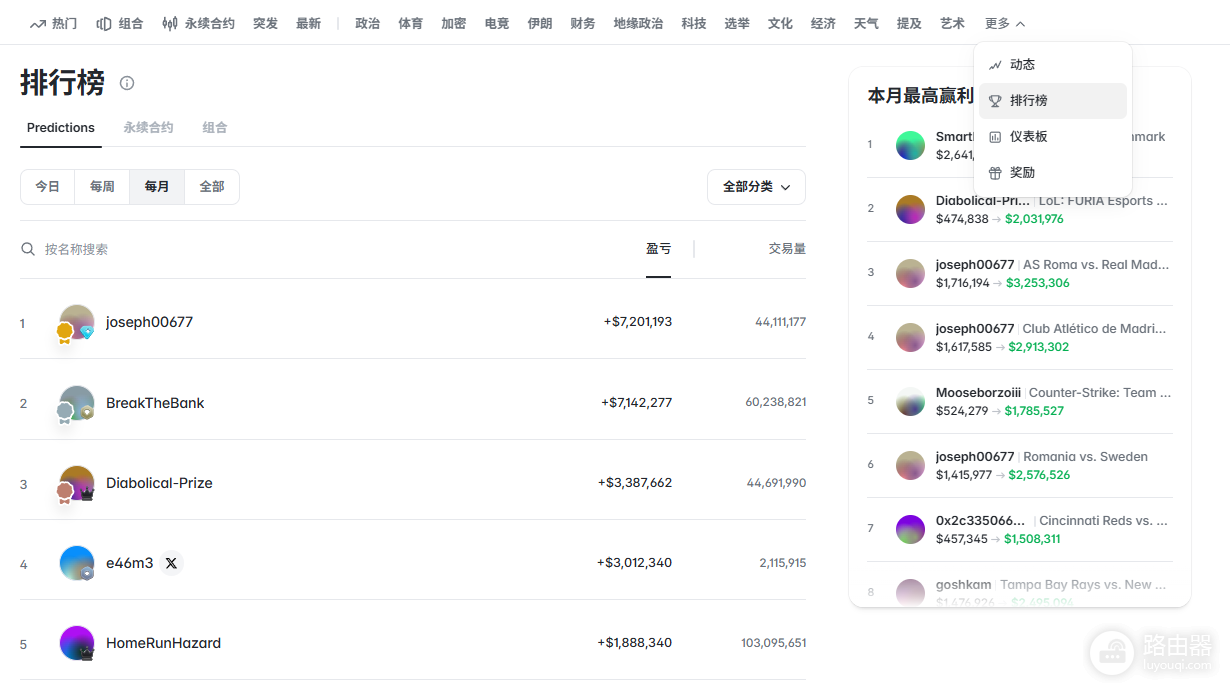
Task: Go to 伊朗 category
Action: [540, 23]
